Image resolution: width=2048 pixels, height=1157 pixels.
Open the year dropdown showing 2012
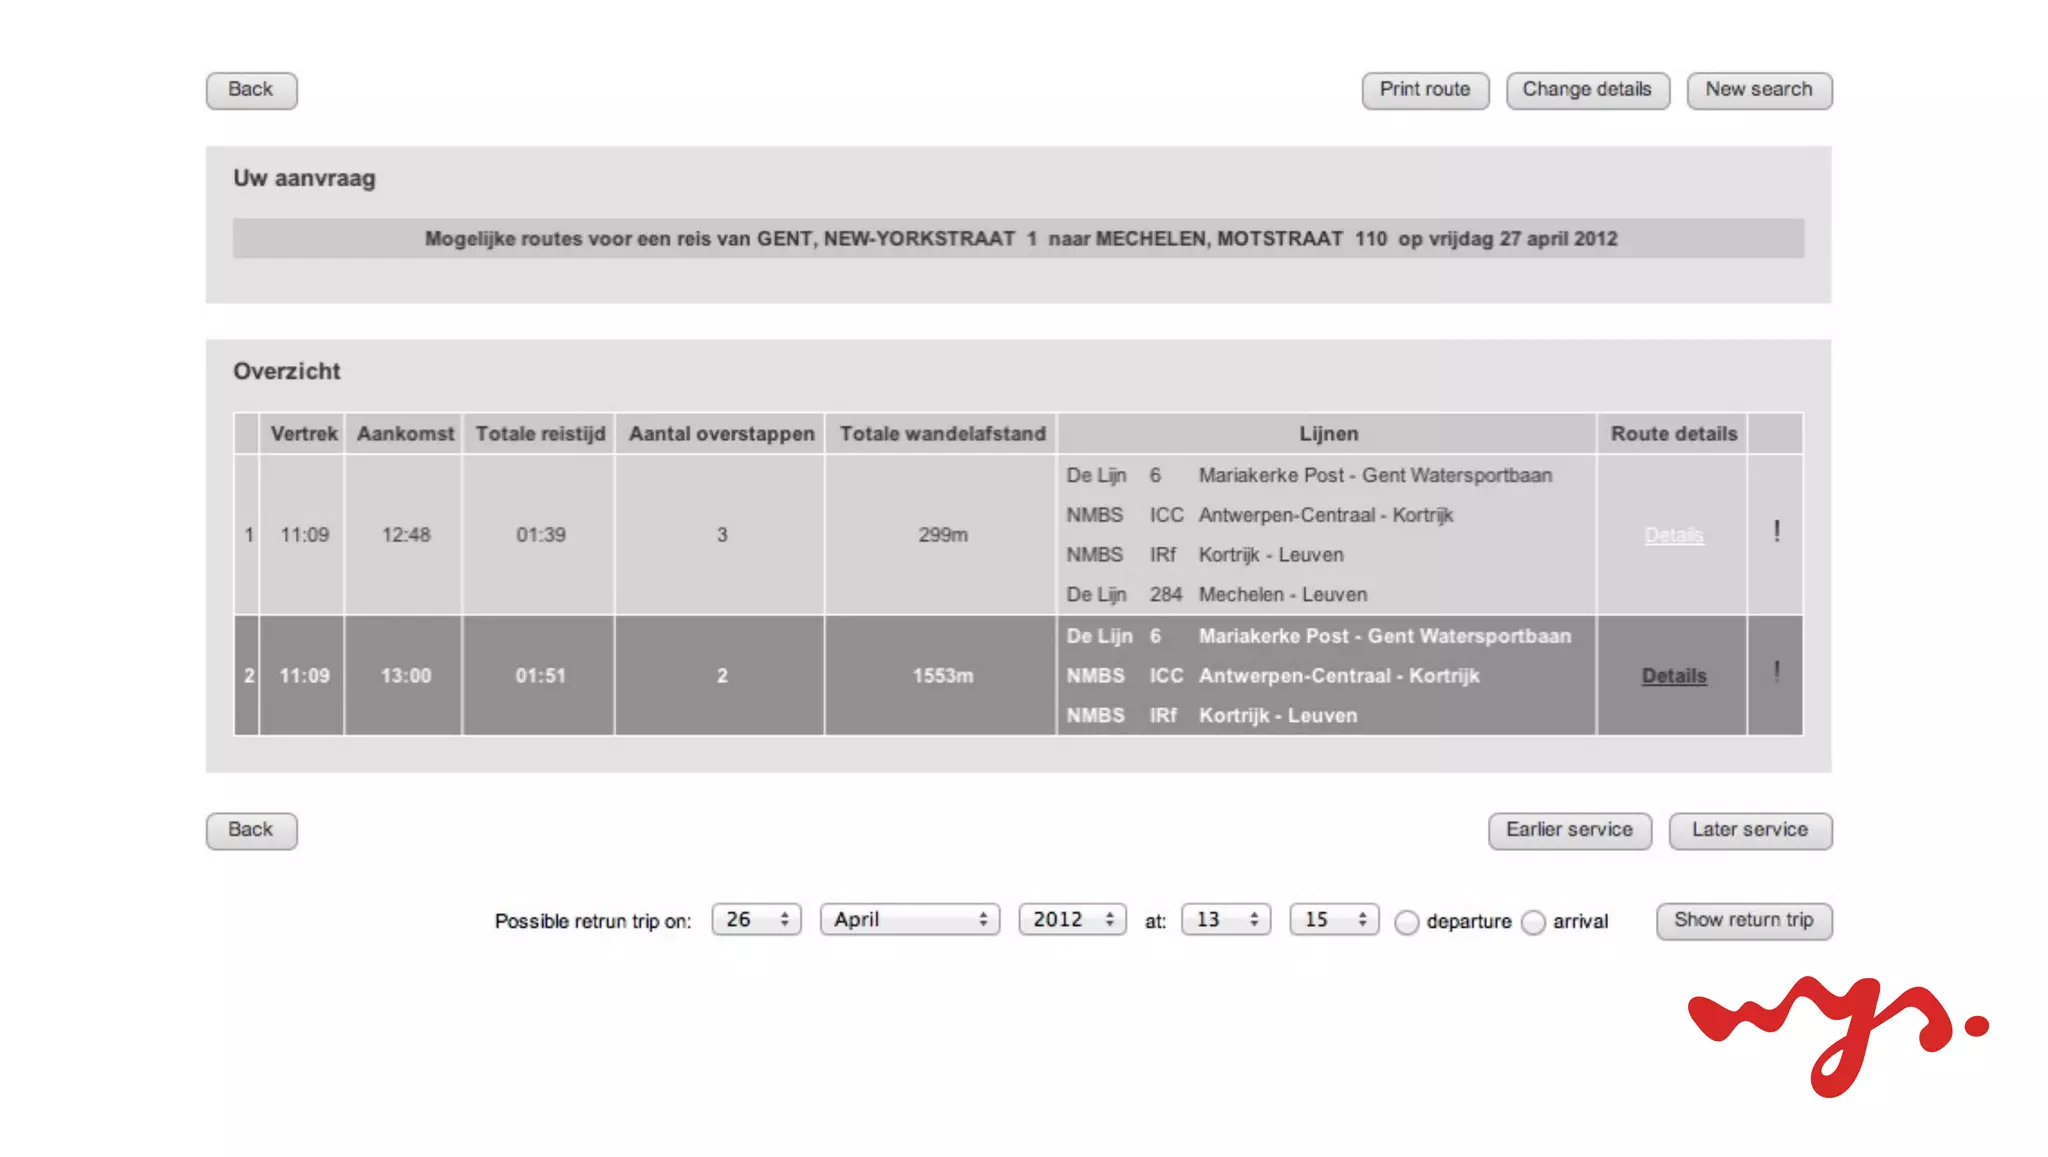click(x=1072, y=919)
